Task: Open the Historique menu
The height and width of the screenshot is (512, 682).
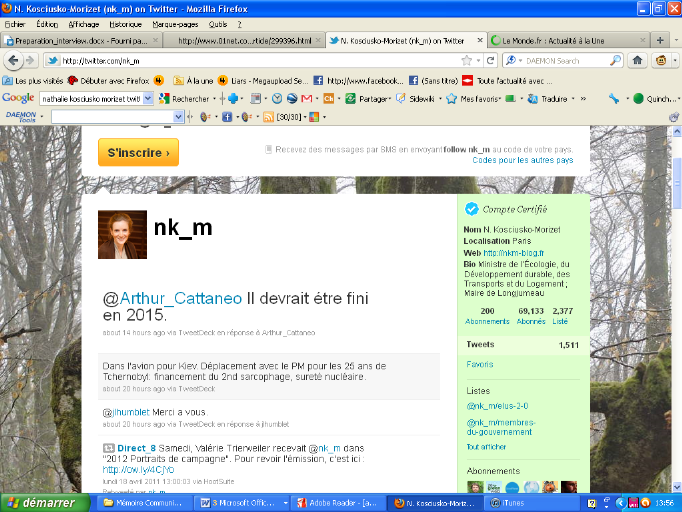Action: click(125, 23)
